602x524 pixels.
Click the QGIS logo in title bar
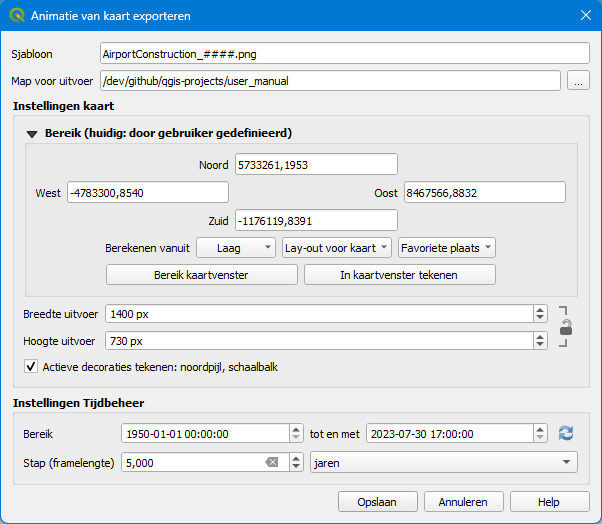click(x=16, y=16)
